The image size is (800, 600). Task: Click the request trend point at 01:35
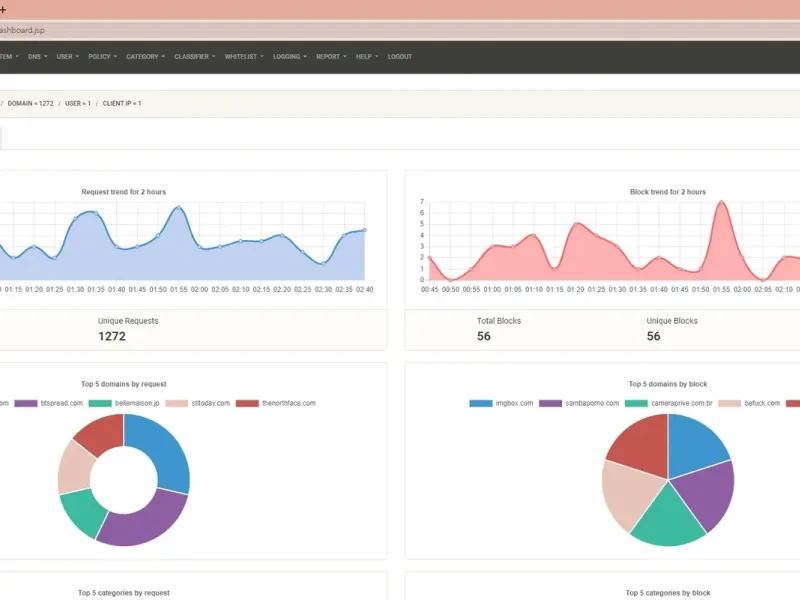tap(95, 213)
